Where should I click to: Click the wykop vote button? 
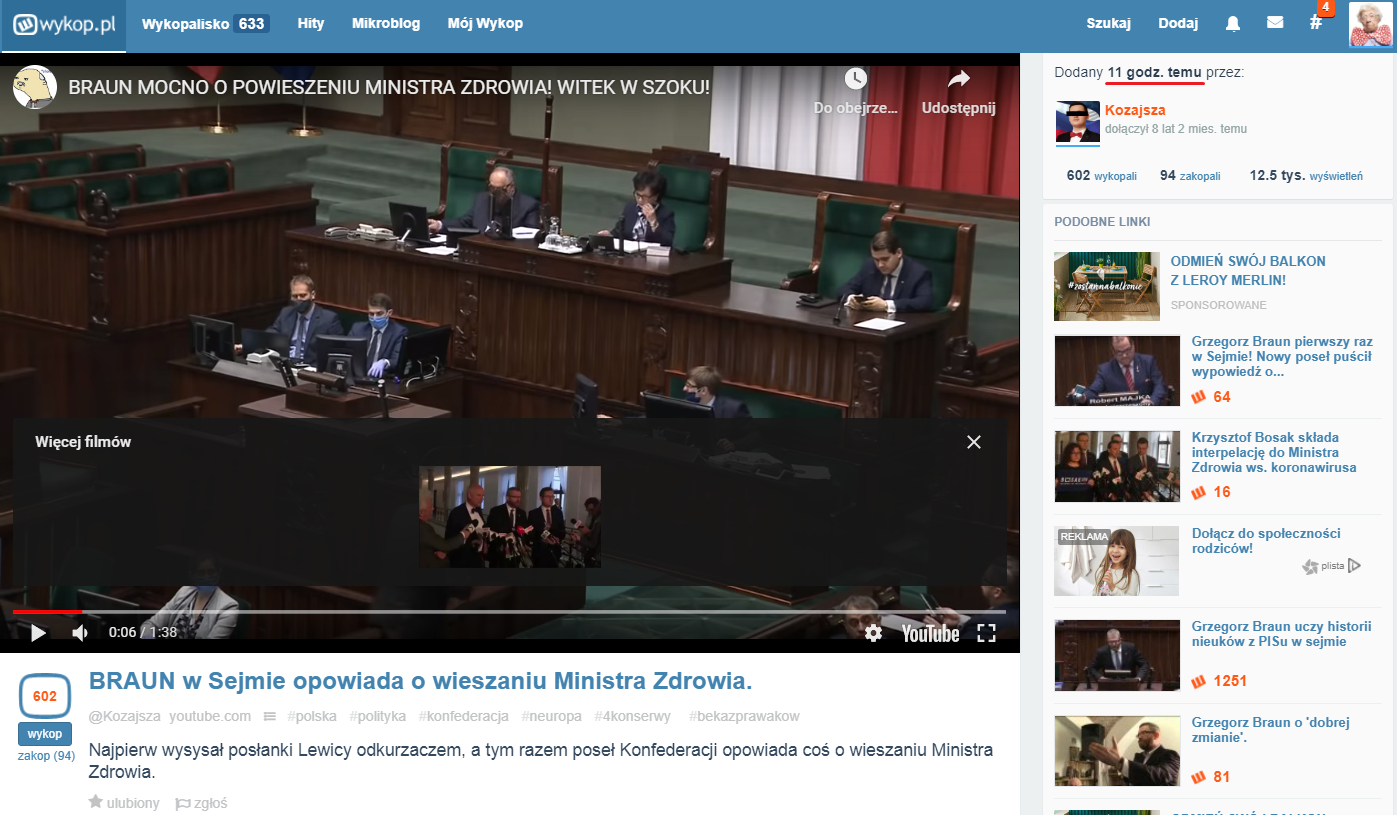pos(45,733)
